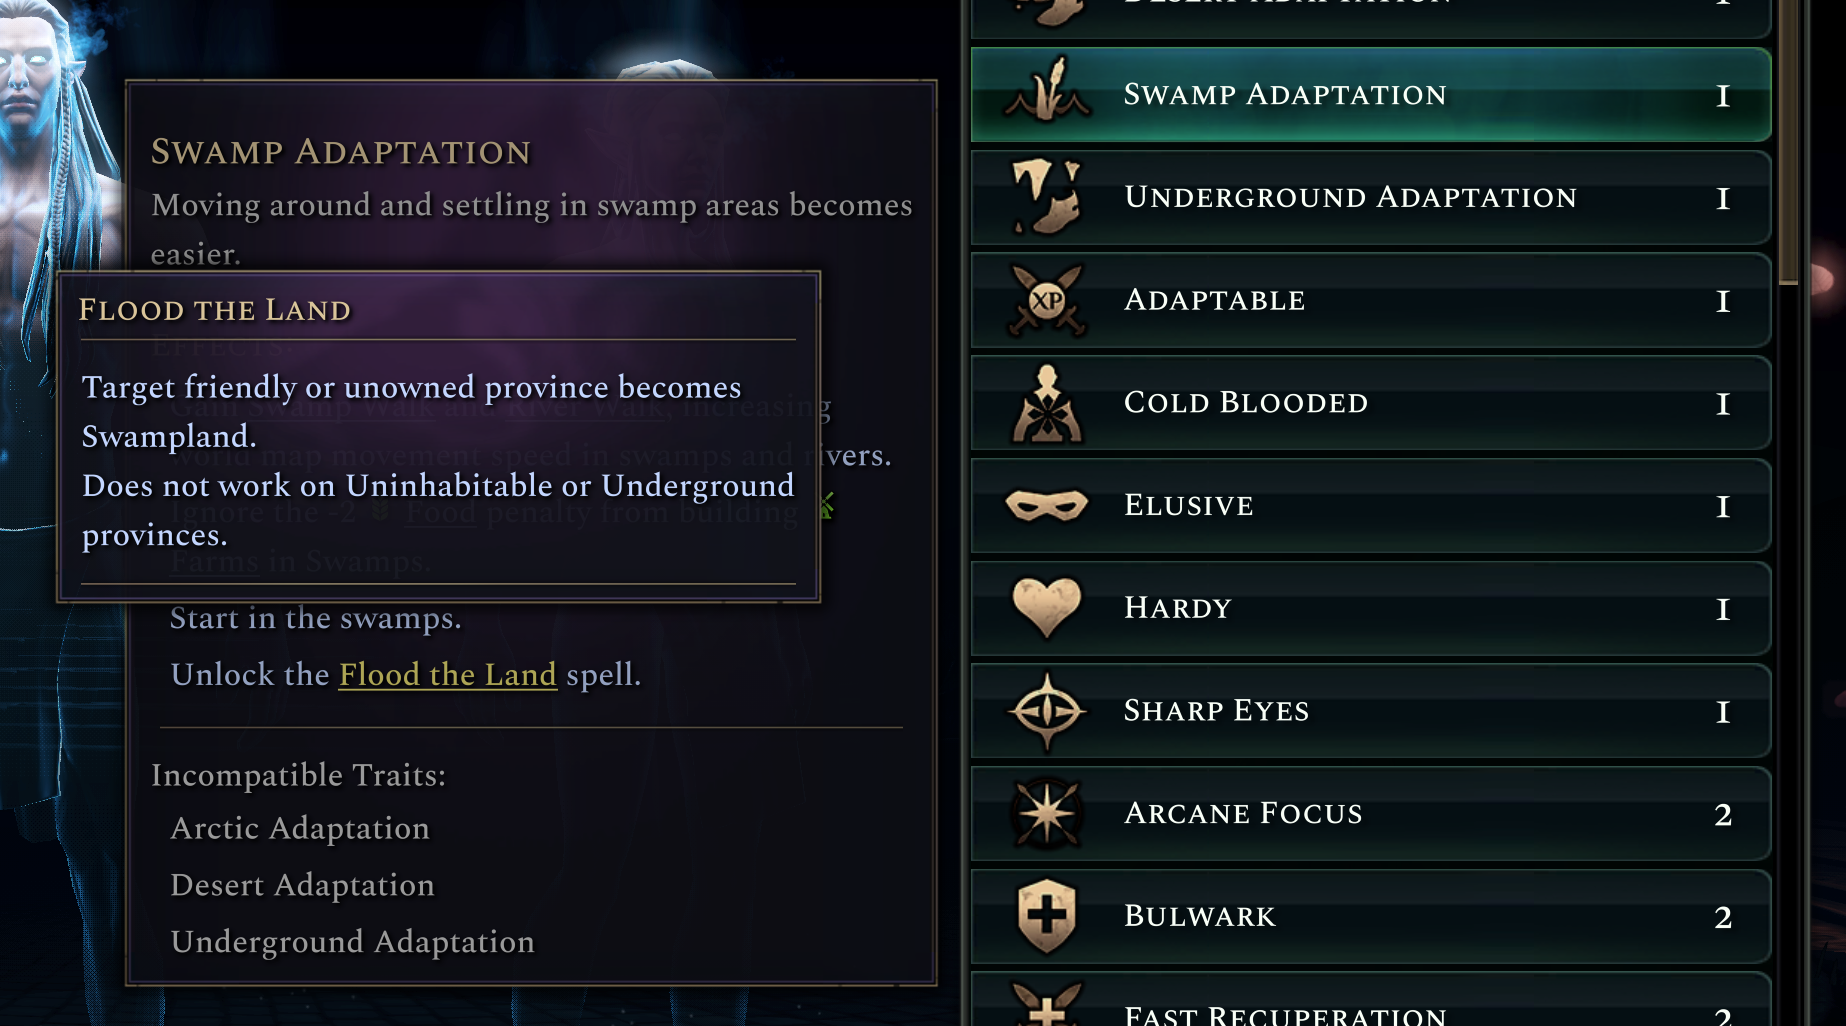
Task: Click the Arcane Focus star icon
Action: [x=1047, y=813]
